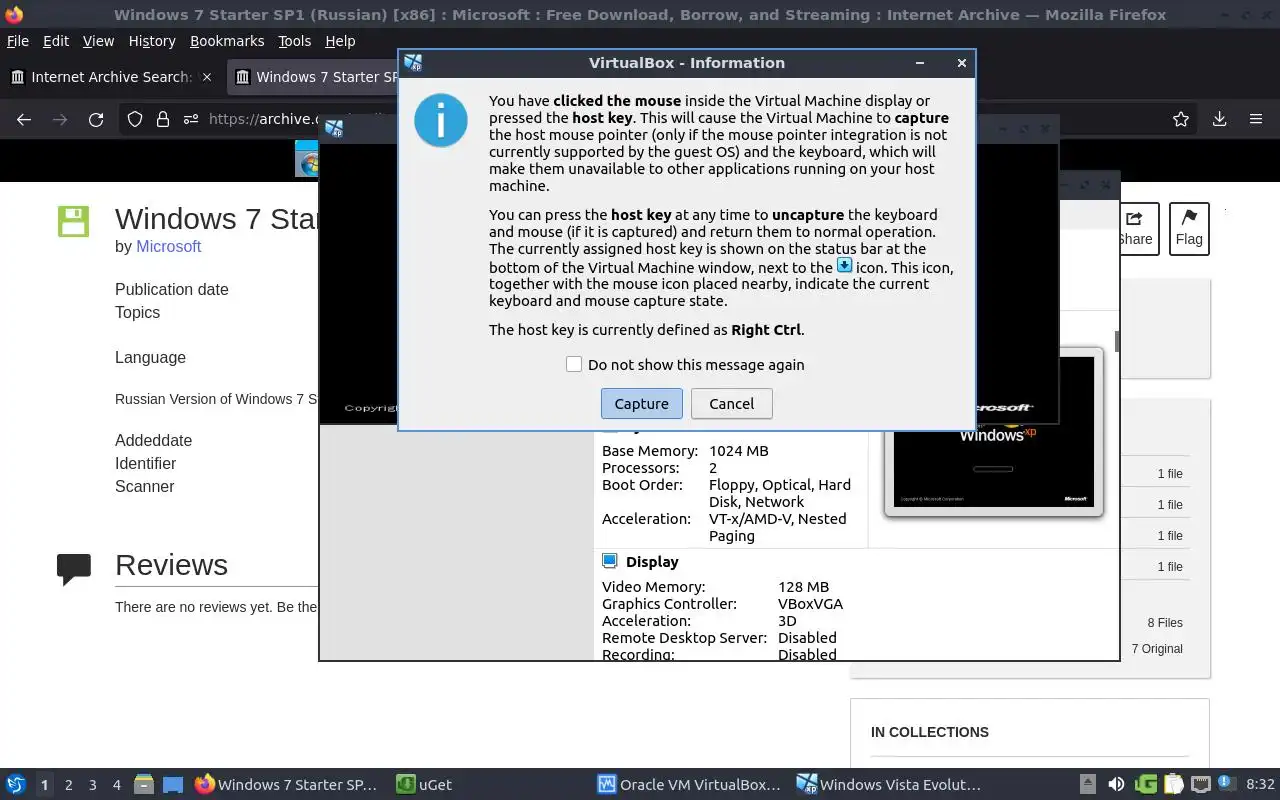Switch to workspace 4 in the taskbar
This screenshot has height=800, width=1280.
117,785
